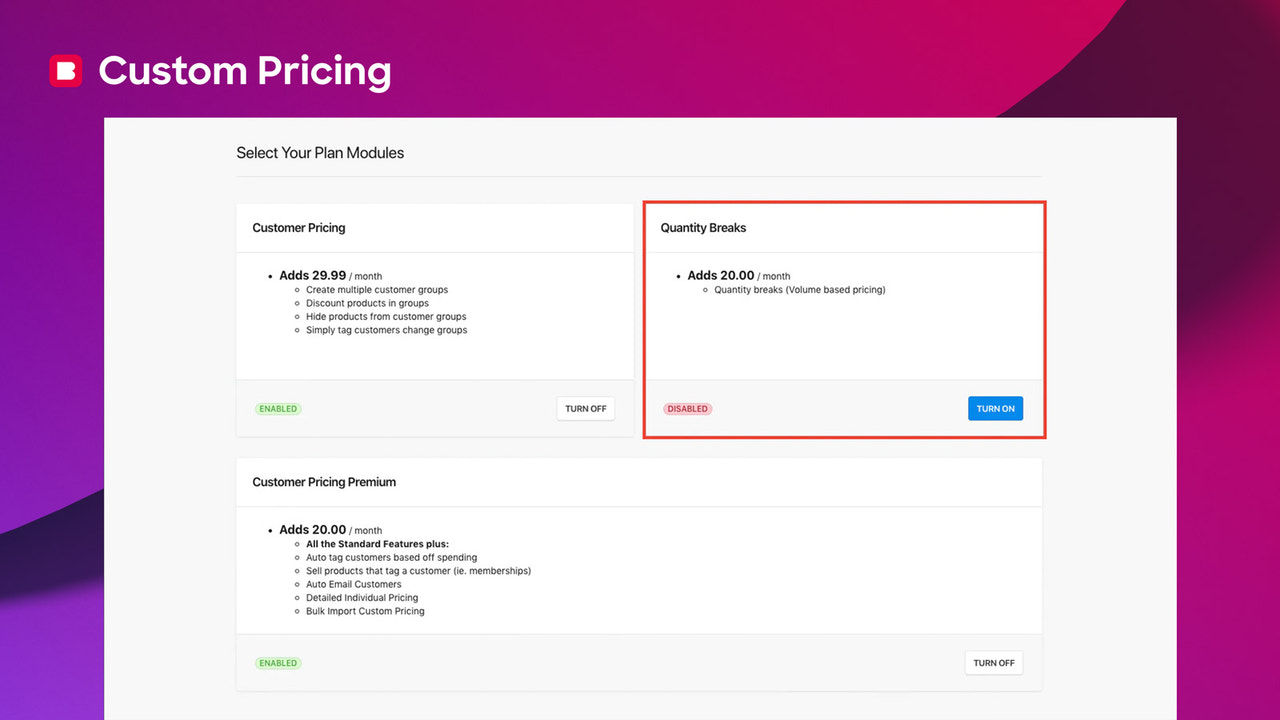Click Create multiple customer groups feature item
The image size is (1280, 720).
377,289
